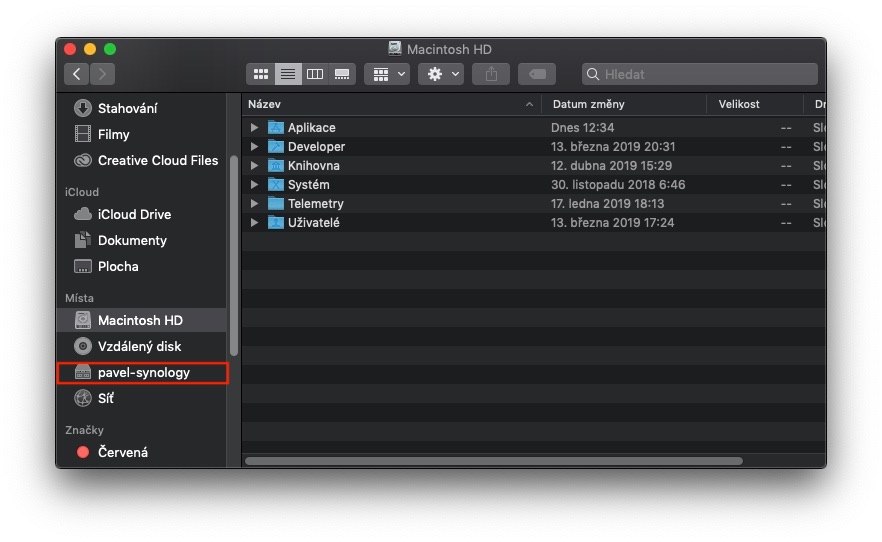This screenshot has width=882, height=542.
Task: Switch to column view in toolbar
Action: click(x=315, y=74)
